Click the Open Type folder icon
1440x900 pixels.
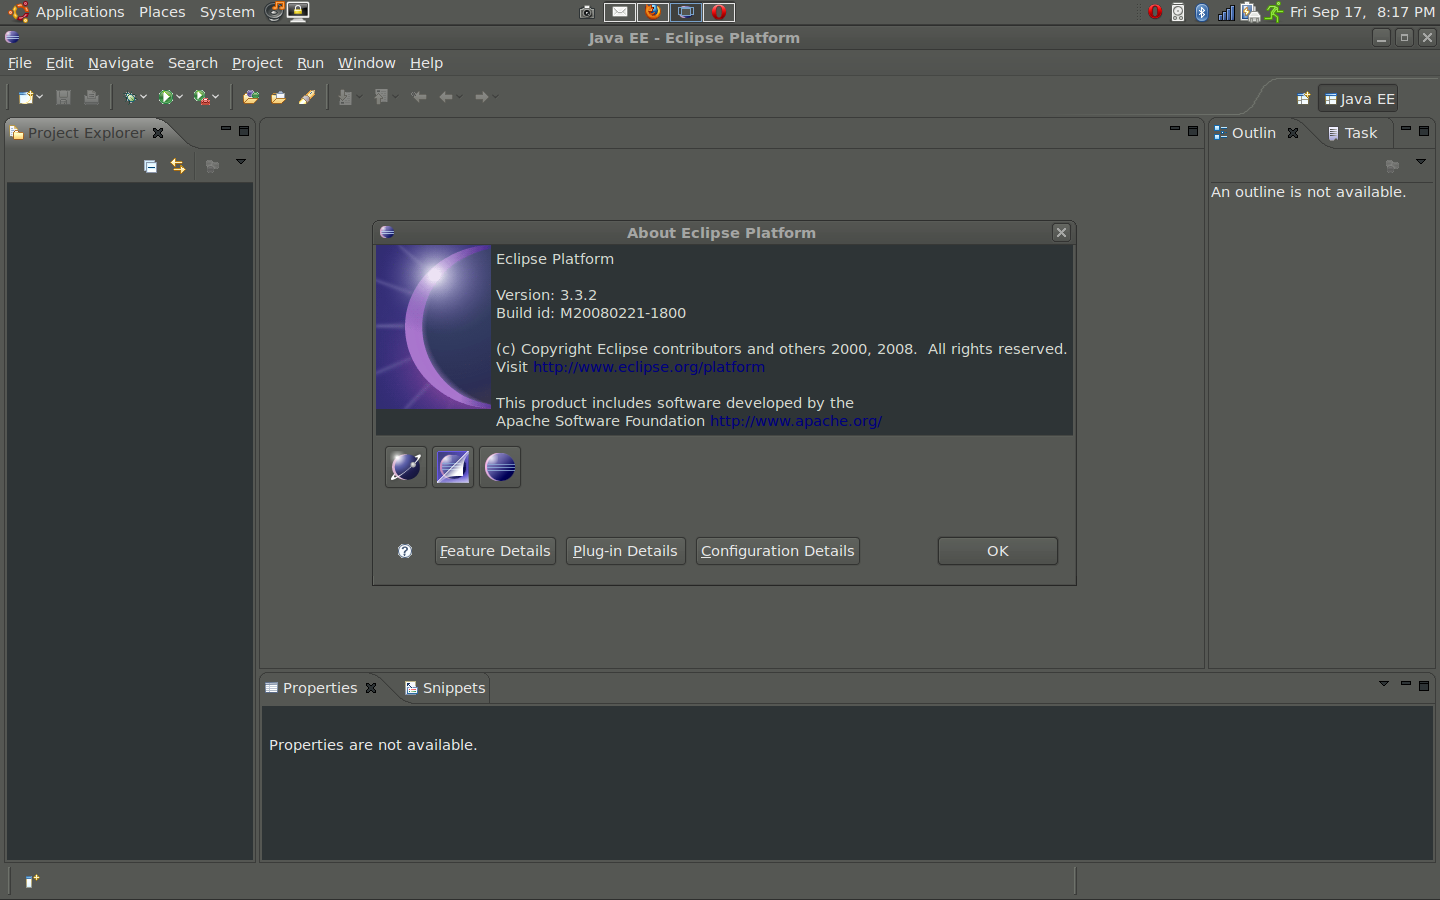coord(251,97)
